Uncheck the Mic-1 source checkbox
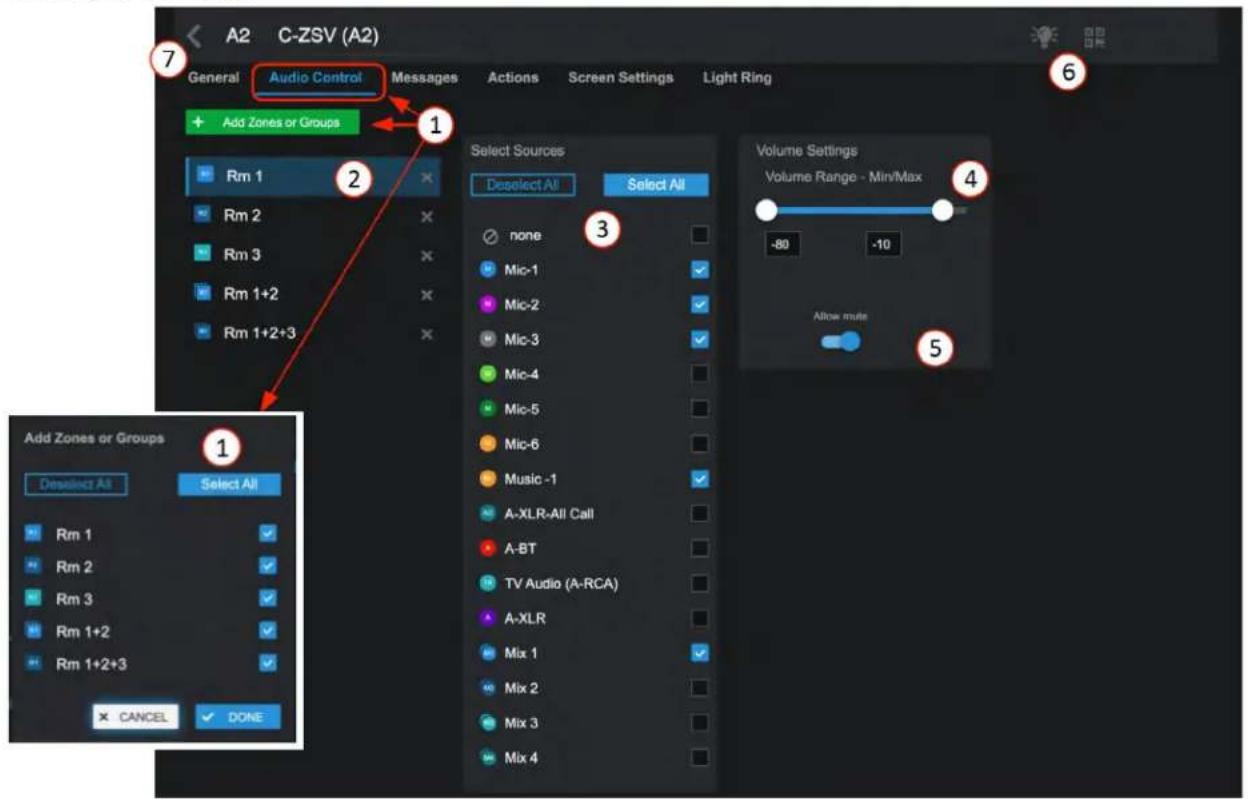1248x799 pixels. tap(700, 270)
